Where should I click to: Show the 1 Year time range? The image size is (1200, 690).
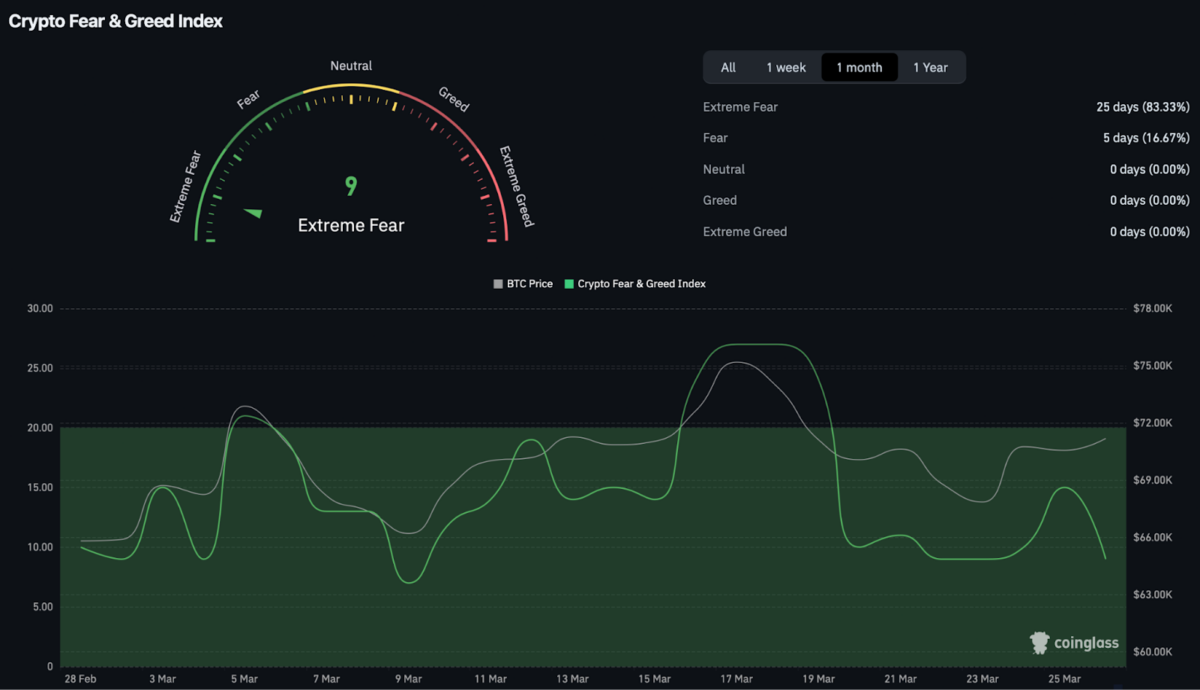click(x=930, y=67)
